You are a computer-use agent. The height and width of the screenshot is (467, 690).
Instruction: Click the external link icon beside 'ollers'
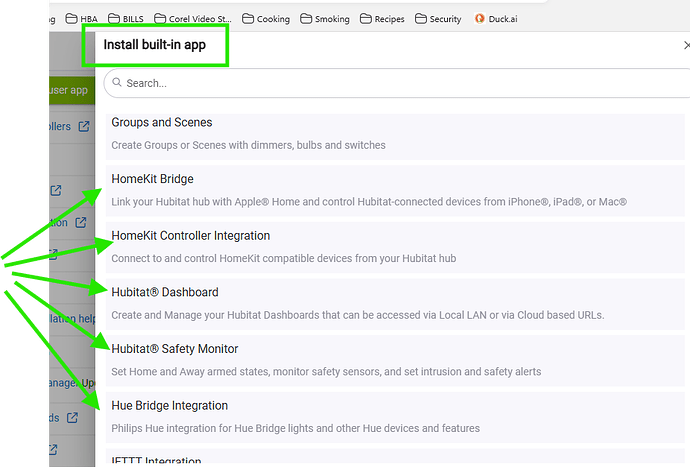pos(84,126)
